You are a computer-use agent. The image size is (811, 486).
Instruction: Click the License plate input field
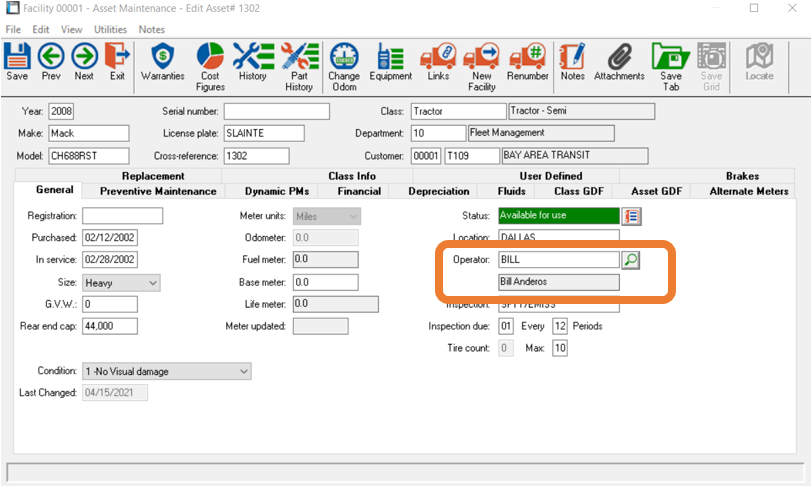[x=264, y=133]
